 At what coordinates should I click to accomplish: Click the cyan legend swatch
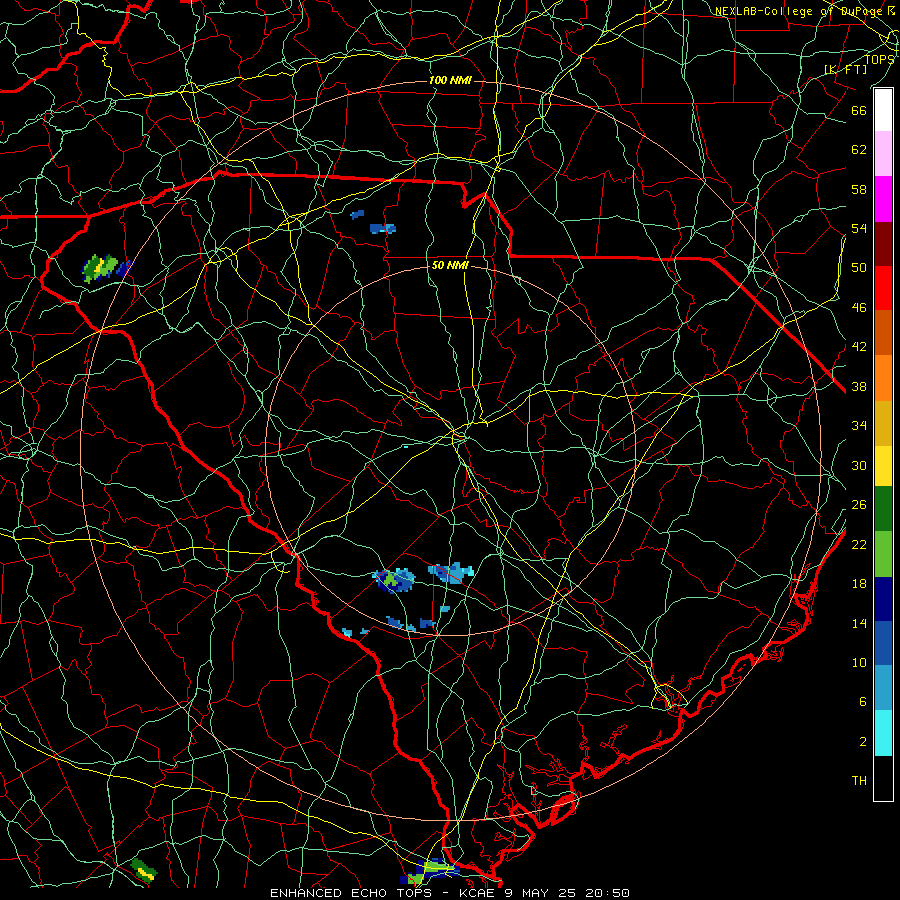tap(883, 733)
